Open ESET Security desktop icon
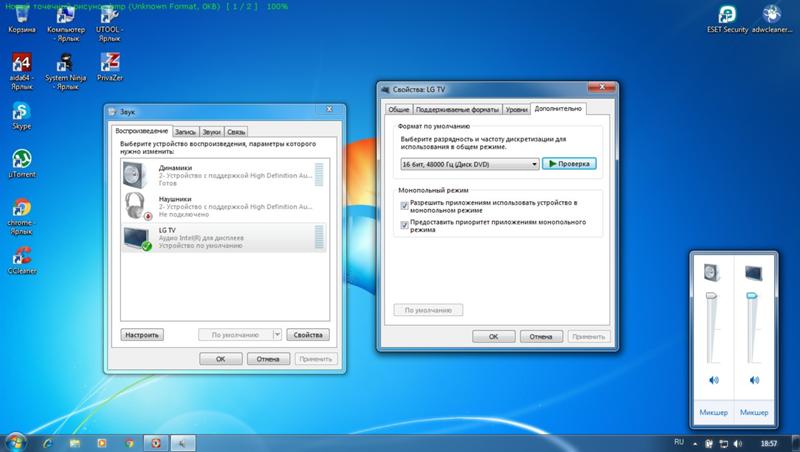Image resolution: width=800 pixels, height=452 pixels. tap(727, 19)
